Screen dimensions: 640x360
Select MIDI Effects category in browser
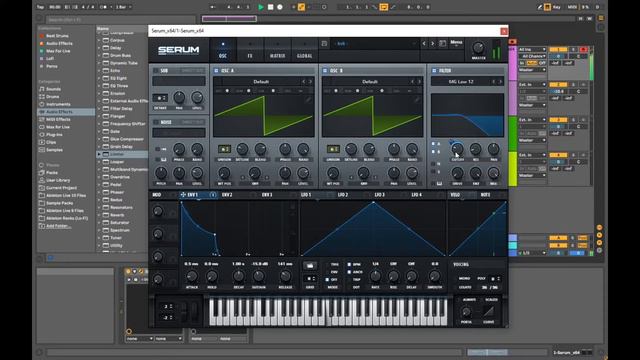click(58, 120)
